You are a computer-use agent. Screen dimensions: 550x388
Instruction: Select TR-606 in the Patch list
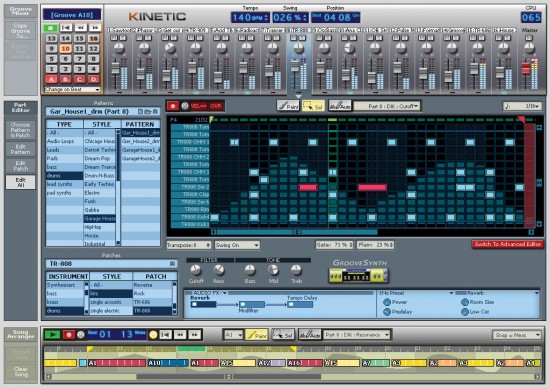[152, 302]
